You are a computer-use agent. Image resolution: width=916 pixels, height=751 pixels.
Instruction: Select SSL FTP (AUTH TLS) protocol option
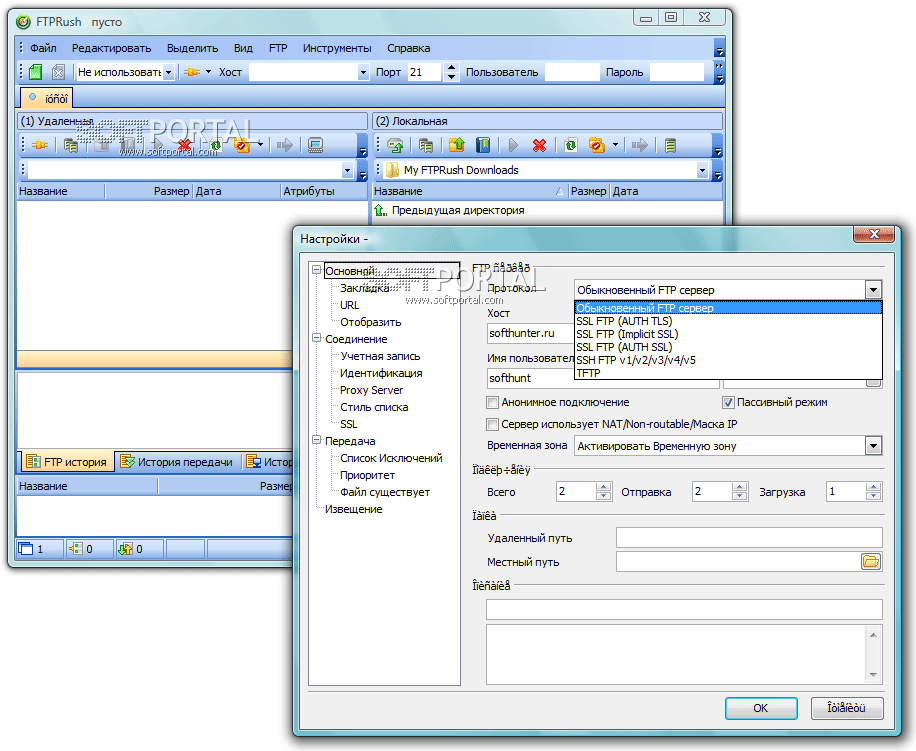click(728, 321)
